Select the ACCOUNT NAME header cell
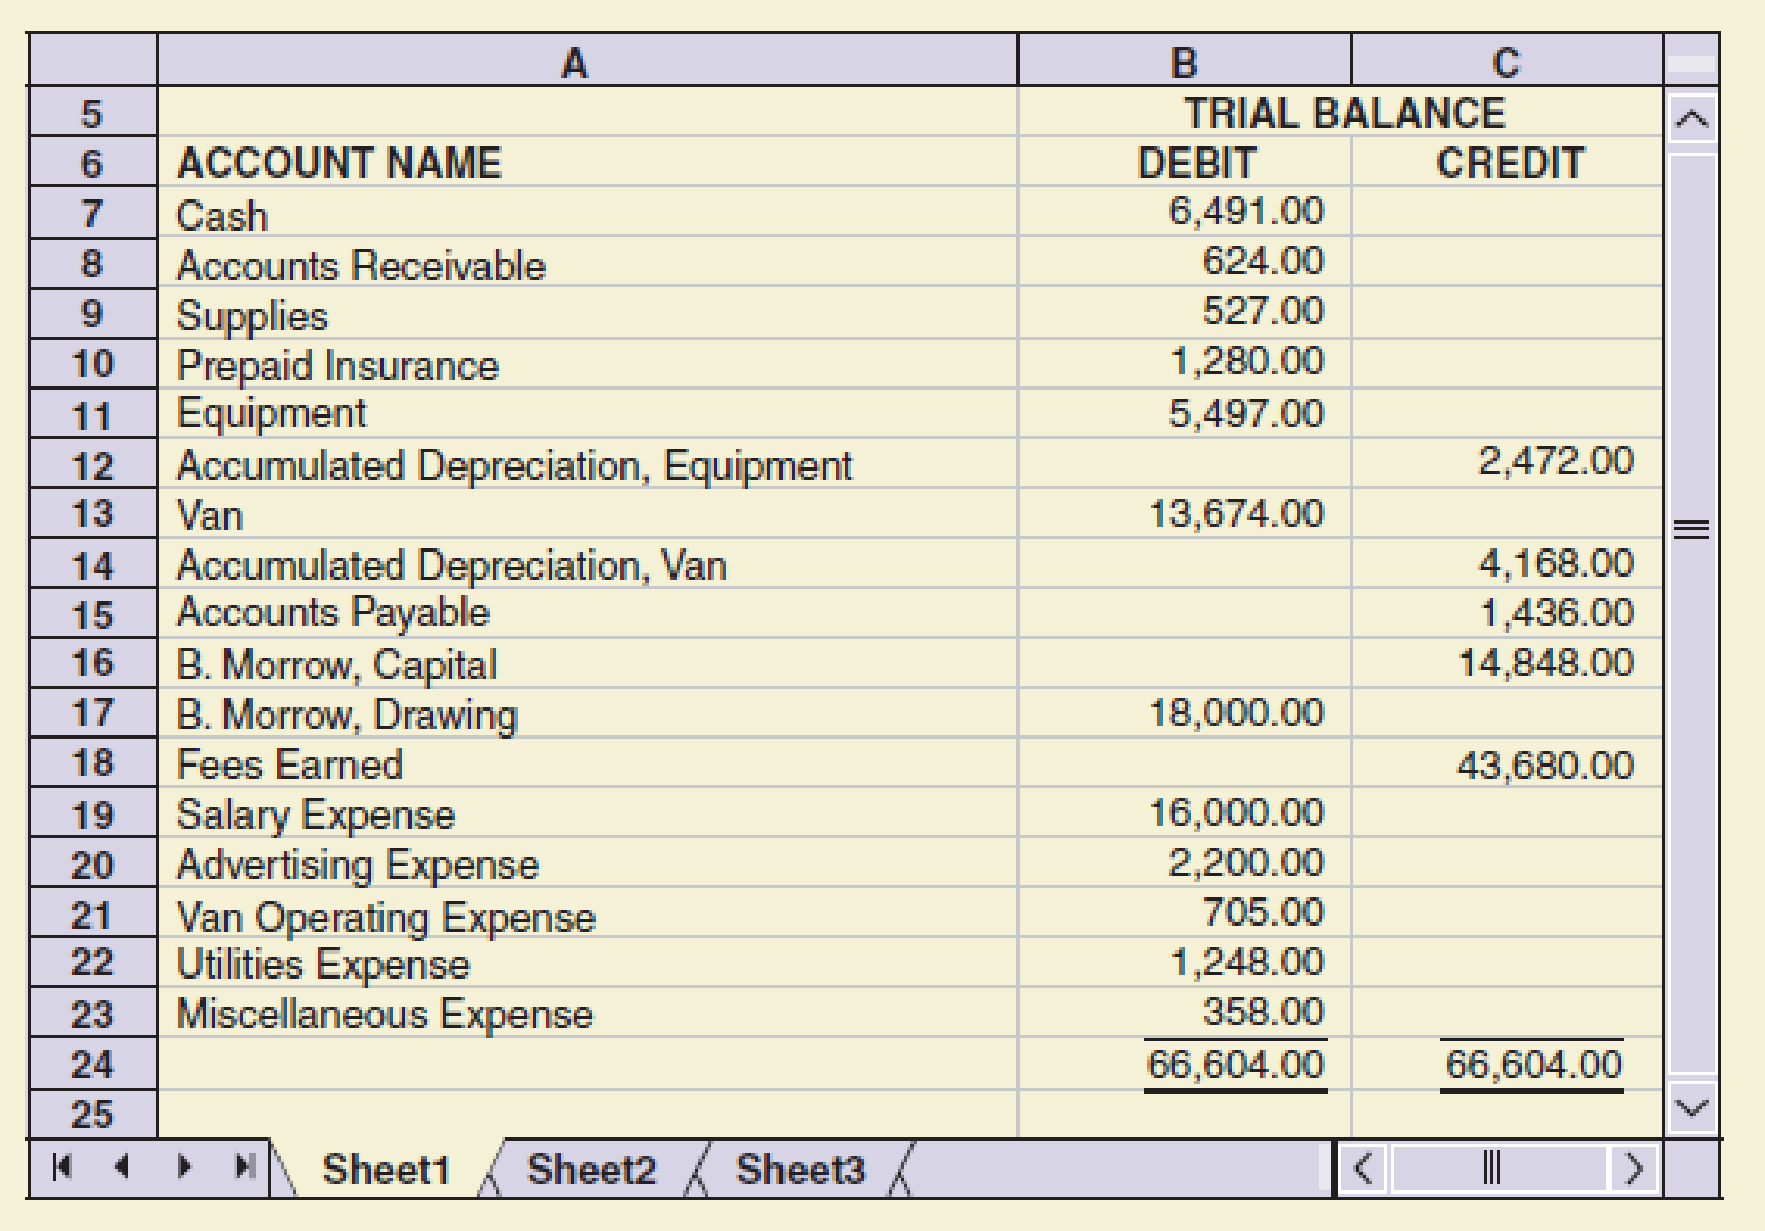The height and width of the screenshot is (1231, 1765). [587, 162]
